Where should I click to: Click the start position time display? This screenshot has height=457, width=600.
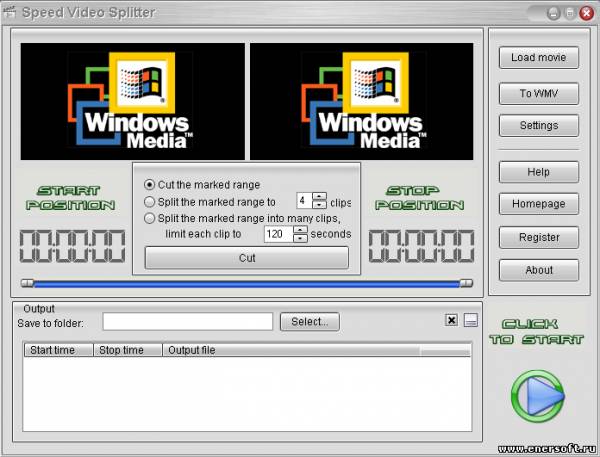[72, 246]
